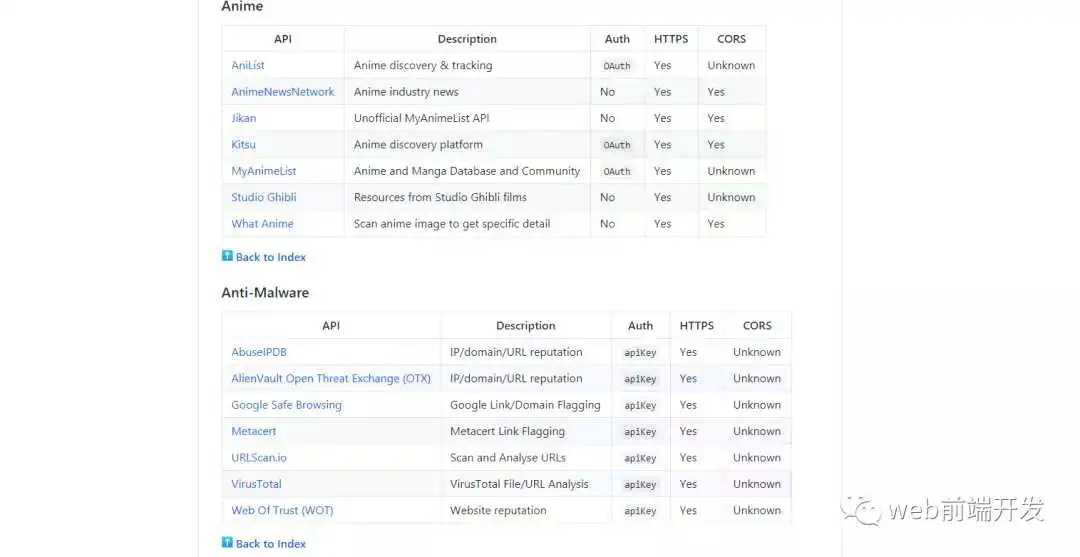Click the Anti-Malware table HTTPS header
The image size is (1080, 557).
click(697, 326)
